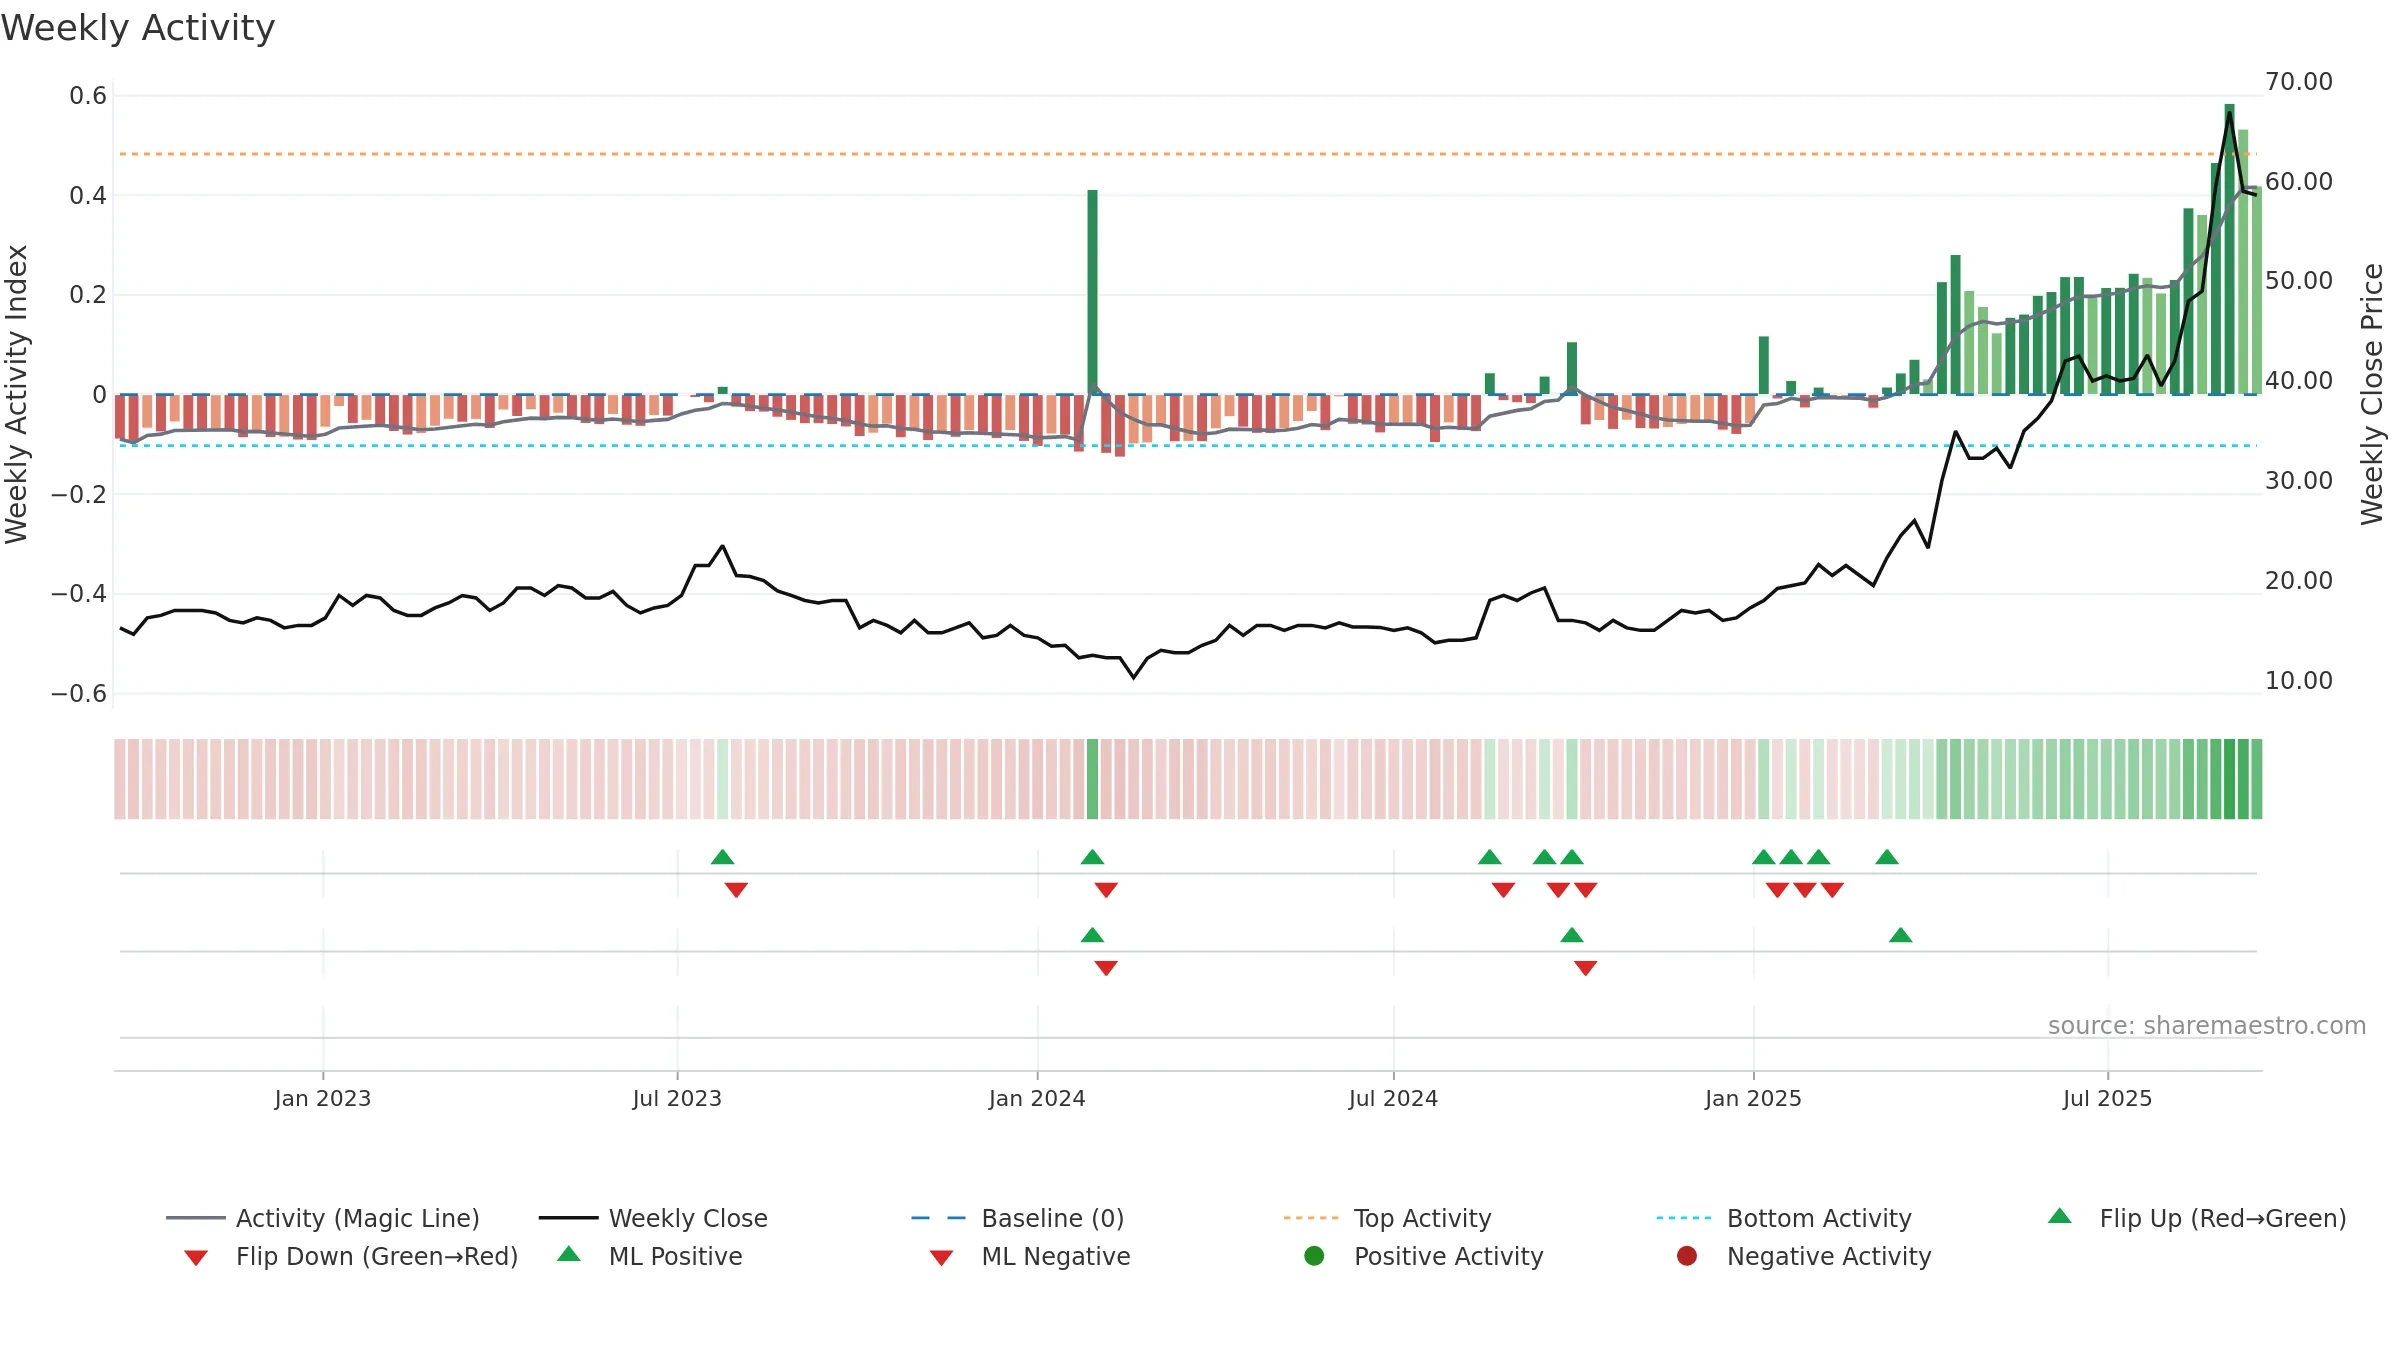Click the Jan 2023 axis label

pyautogui.click(x=323, y=1099)
